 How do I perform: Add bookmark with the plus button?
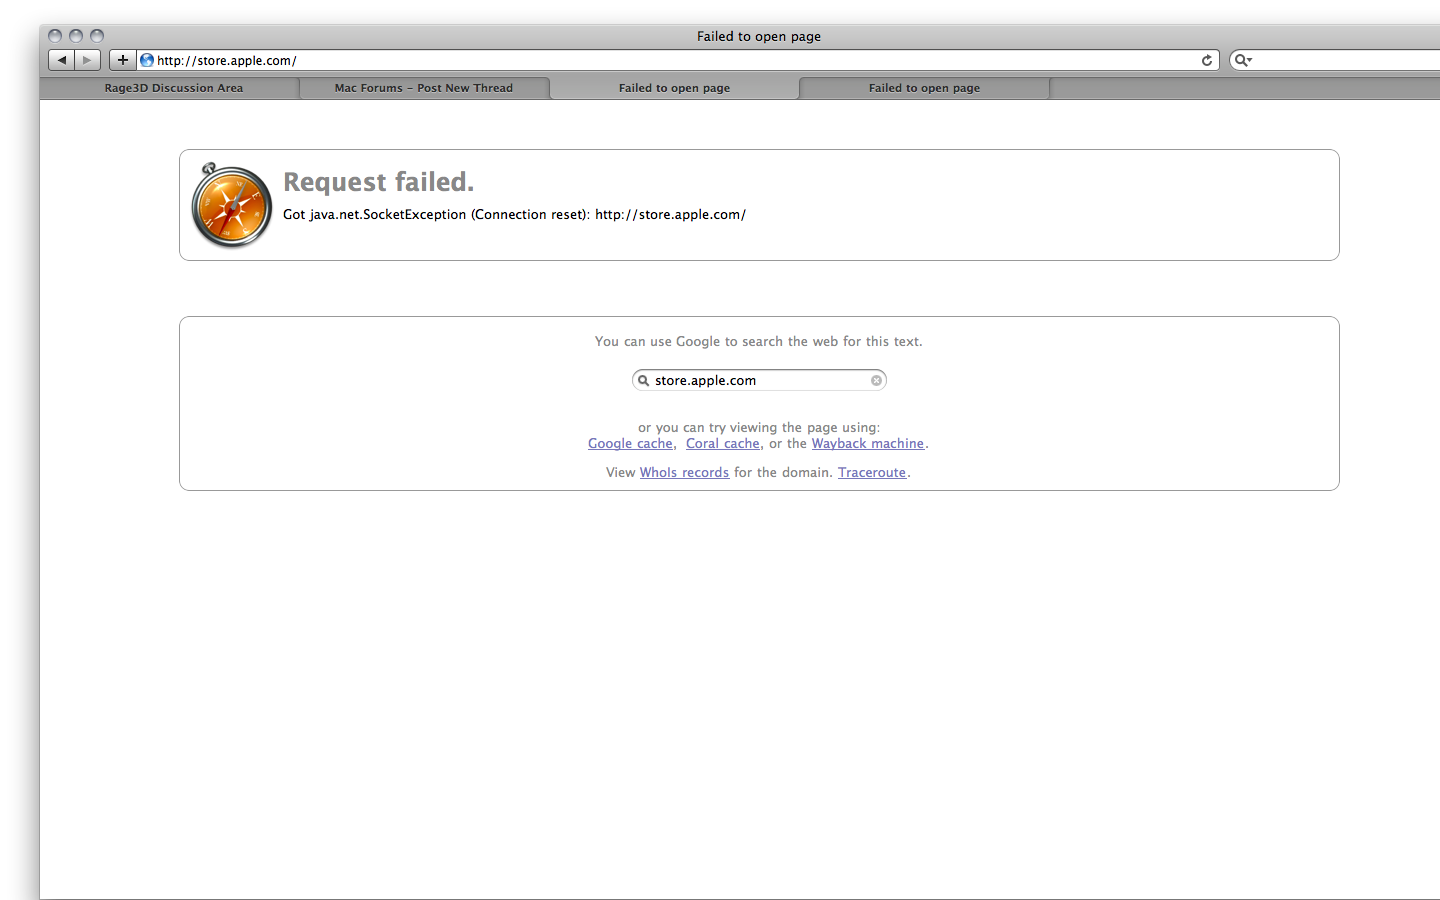pyautogui.click(x=122, y=60)
